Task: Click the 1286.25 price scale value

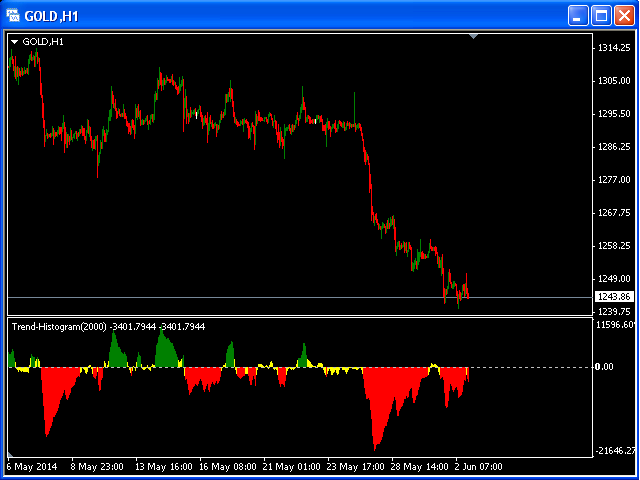Action: pos(615,147)
